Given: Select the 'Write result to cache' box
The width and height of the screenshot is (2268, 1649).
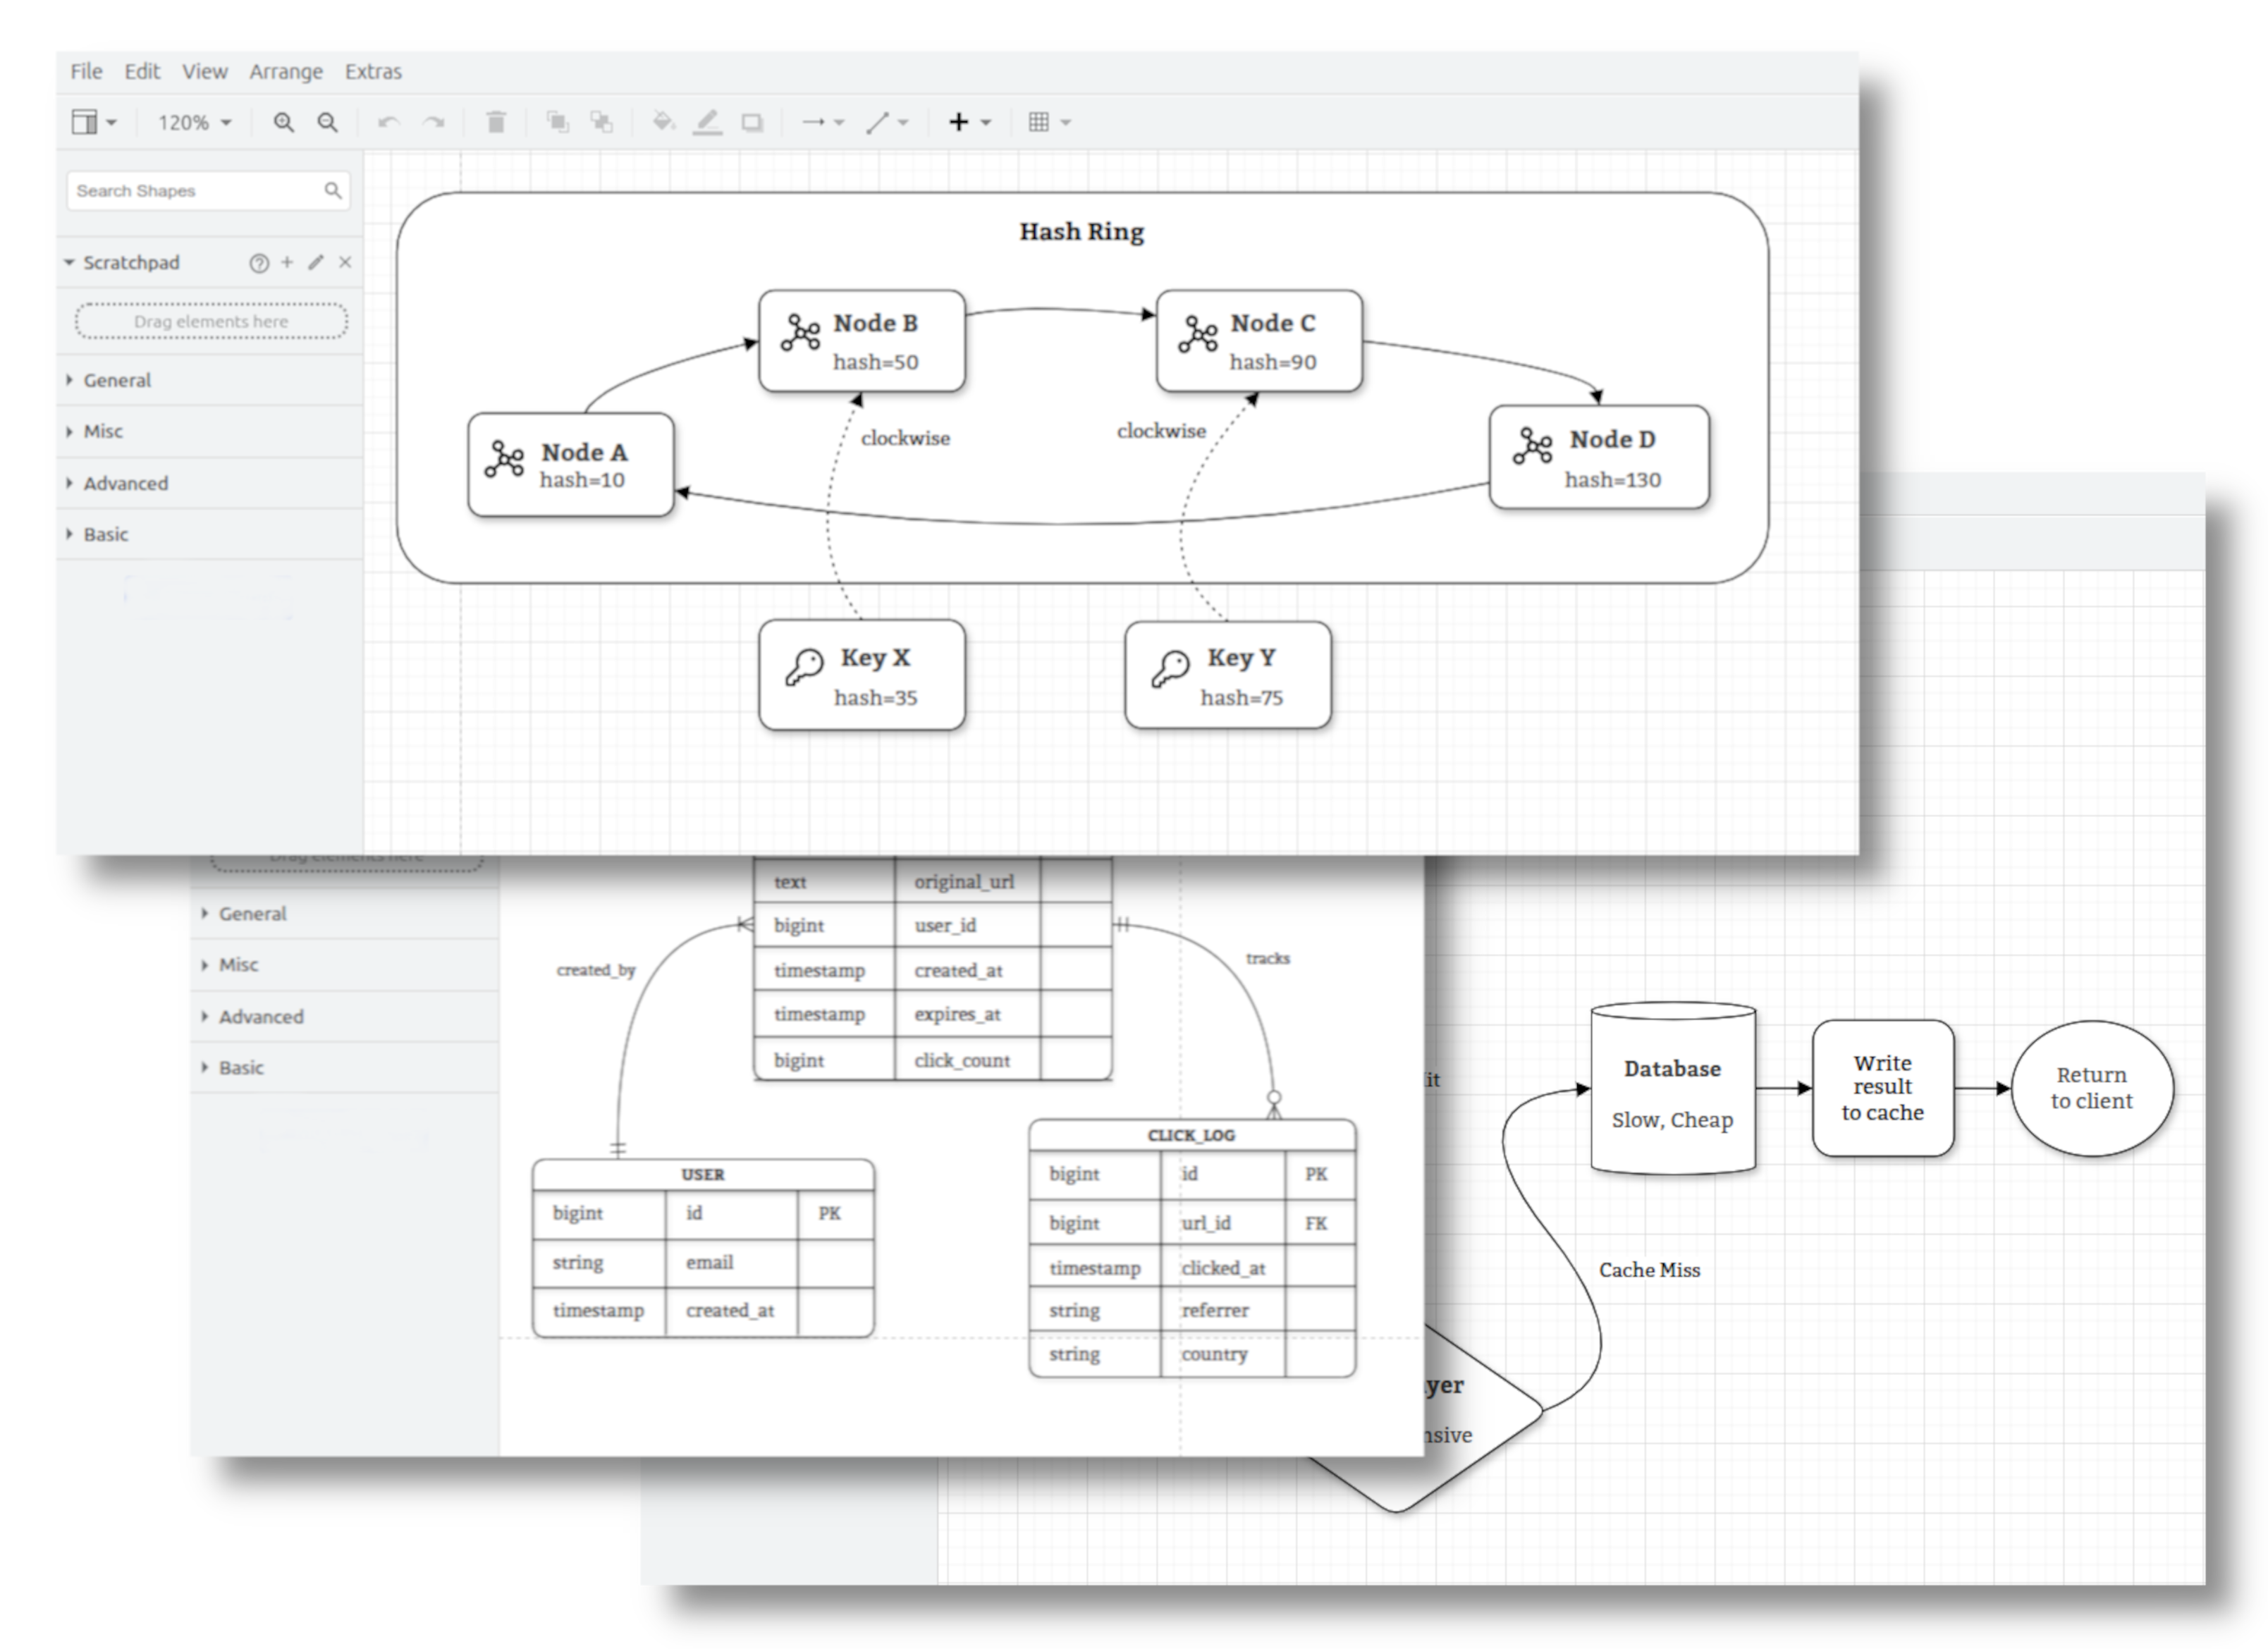Looking at the screenshot, I should [x=1883, y=1088].
